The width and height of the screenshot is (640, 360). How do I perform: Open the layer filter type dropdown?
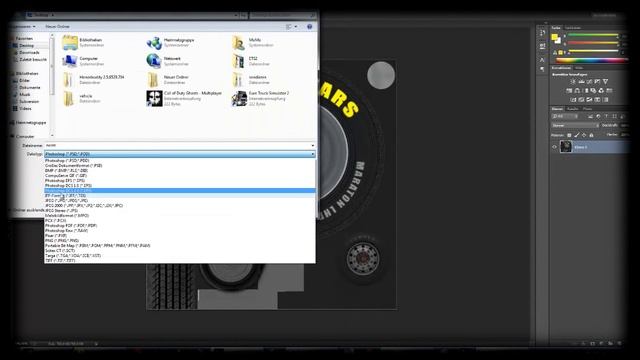coord(565,117)
